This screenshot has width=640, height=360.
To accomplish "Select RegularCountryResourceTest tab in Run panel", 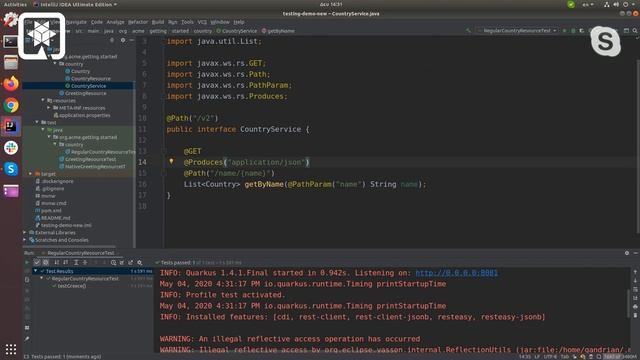I will pos(81,253).
